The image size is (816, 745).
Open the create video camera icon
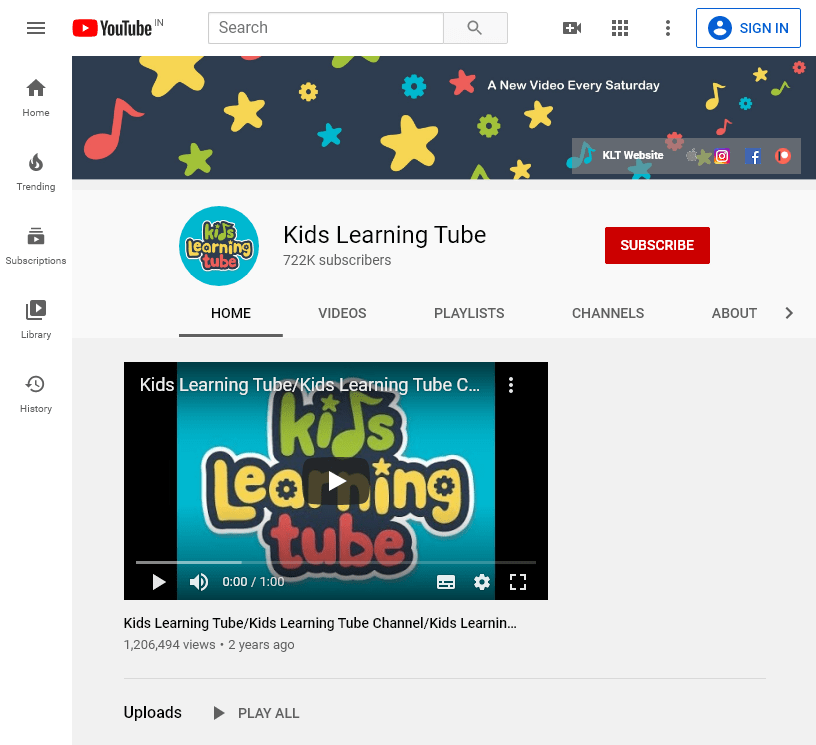click(x=572, y=28)
